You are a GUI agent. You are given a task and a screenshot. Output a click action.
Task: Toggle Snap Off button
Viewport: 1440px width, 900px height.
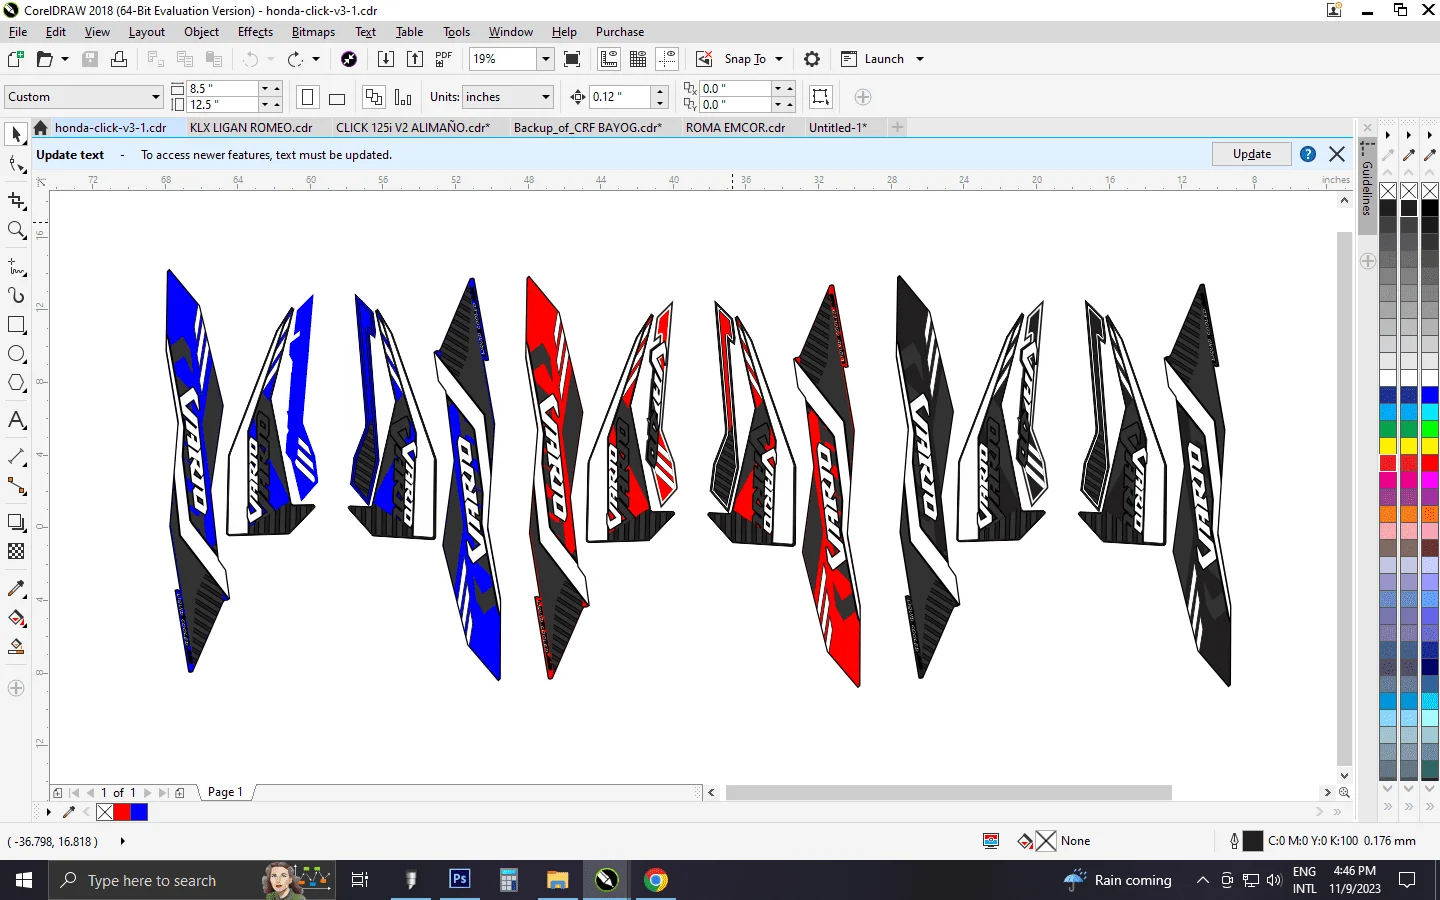[704, 59]
